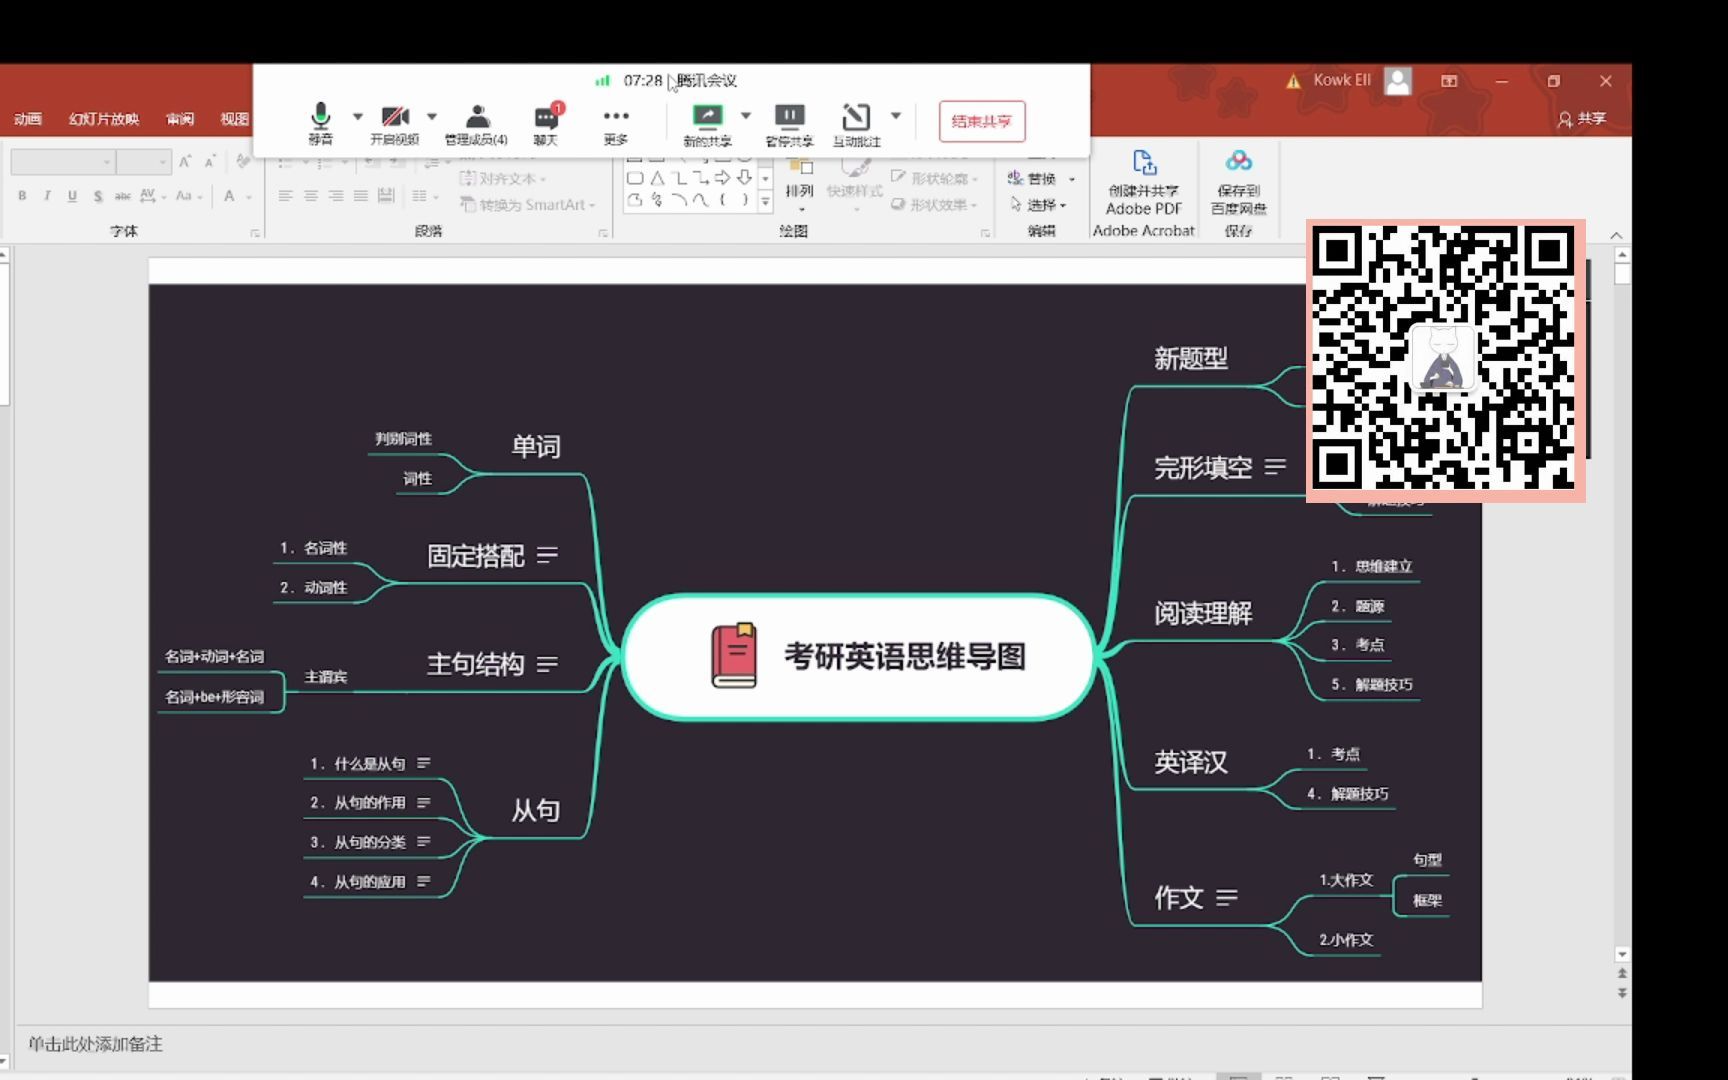Open the meeting chat icon with the notification badge
This screenshot has width=1728, height=1080.
pyautogui.click(x=546, y=124)
